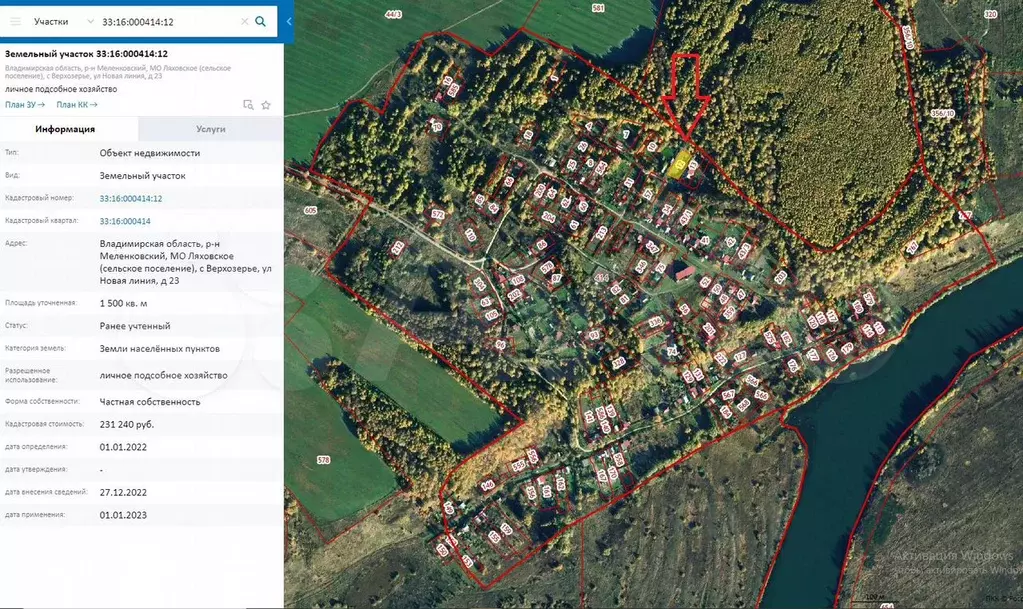This screenshot has height=609, width=1023.
Task: Click parcel labeled 578 on map
Action: pos(322,460)
